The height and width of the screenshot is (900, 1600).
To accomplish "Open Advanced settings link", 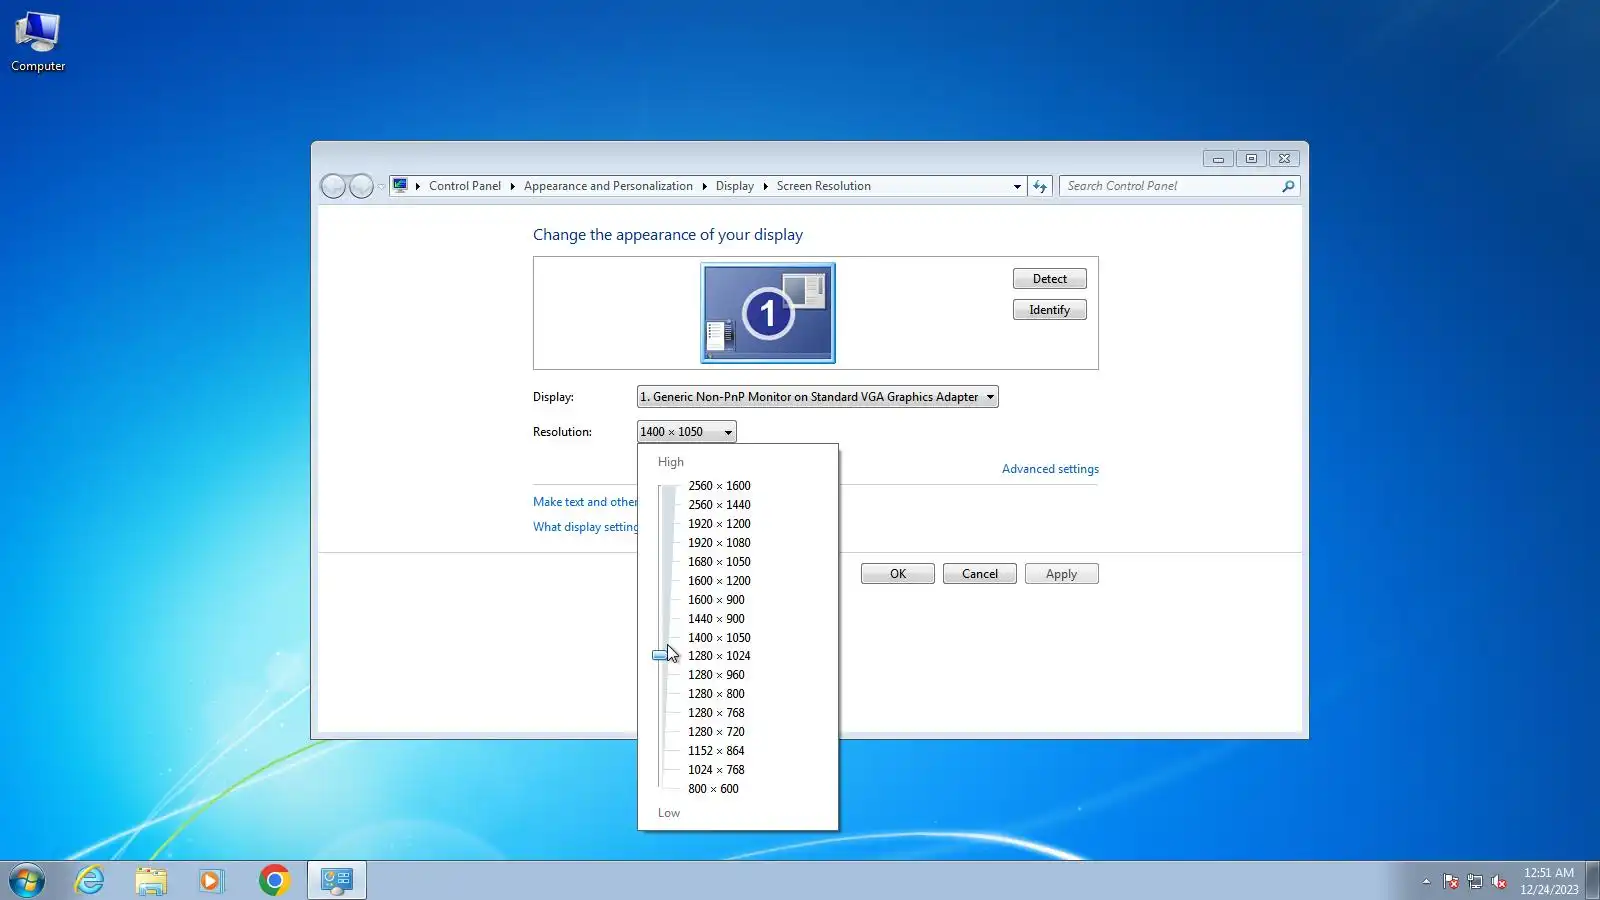I will (x=1050, y=469).
